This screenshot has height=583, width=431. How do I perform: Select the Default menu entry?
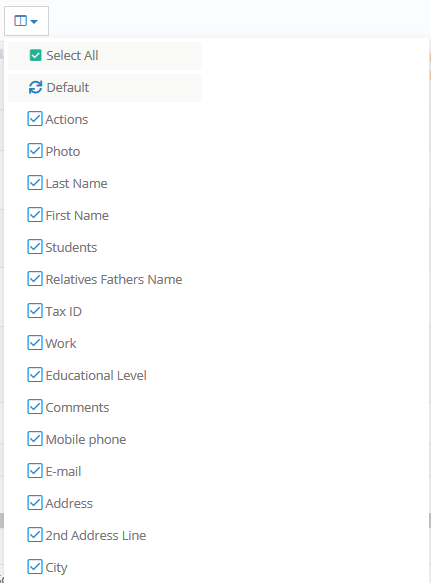click(x=105, y=88)
